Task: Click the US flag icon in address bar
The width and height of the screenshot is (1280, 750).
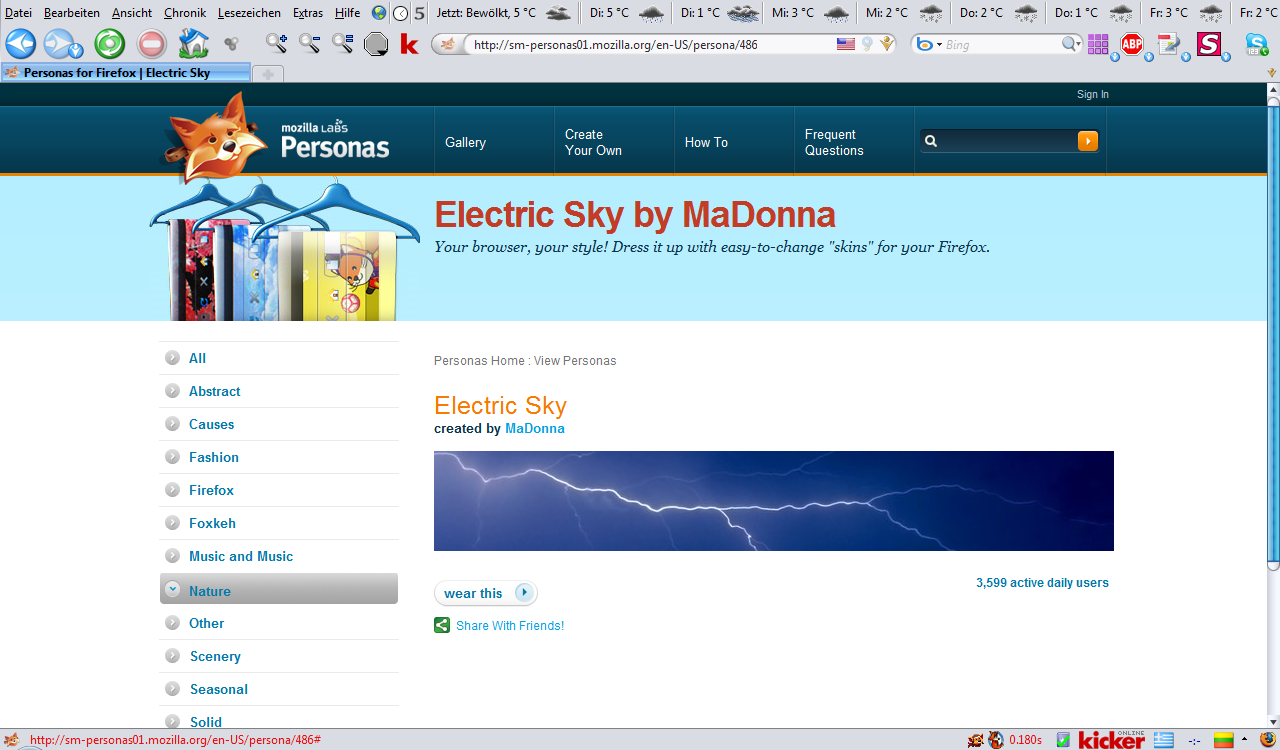Action: coord(846,44)
